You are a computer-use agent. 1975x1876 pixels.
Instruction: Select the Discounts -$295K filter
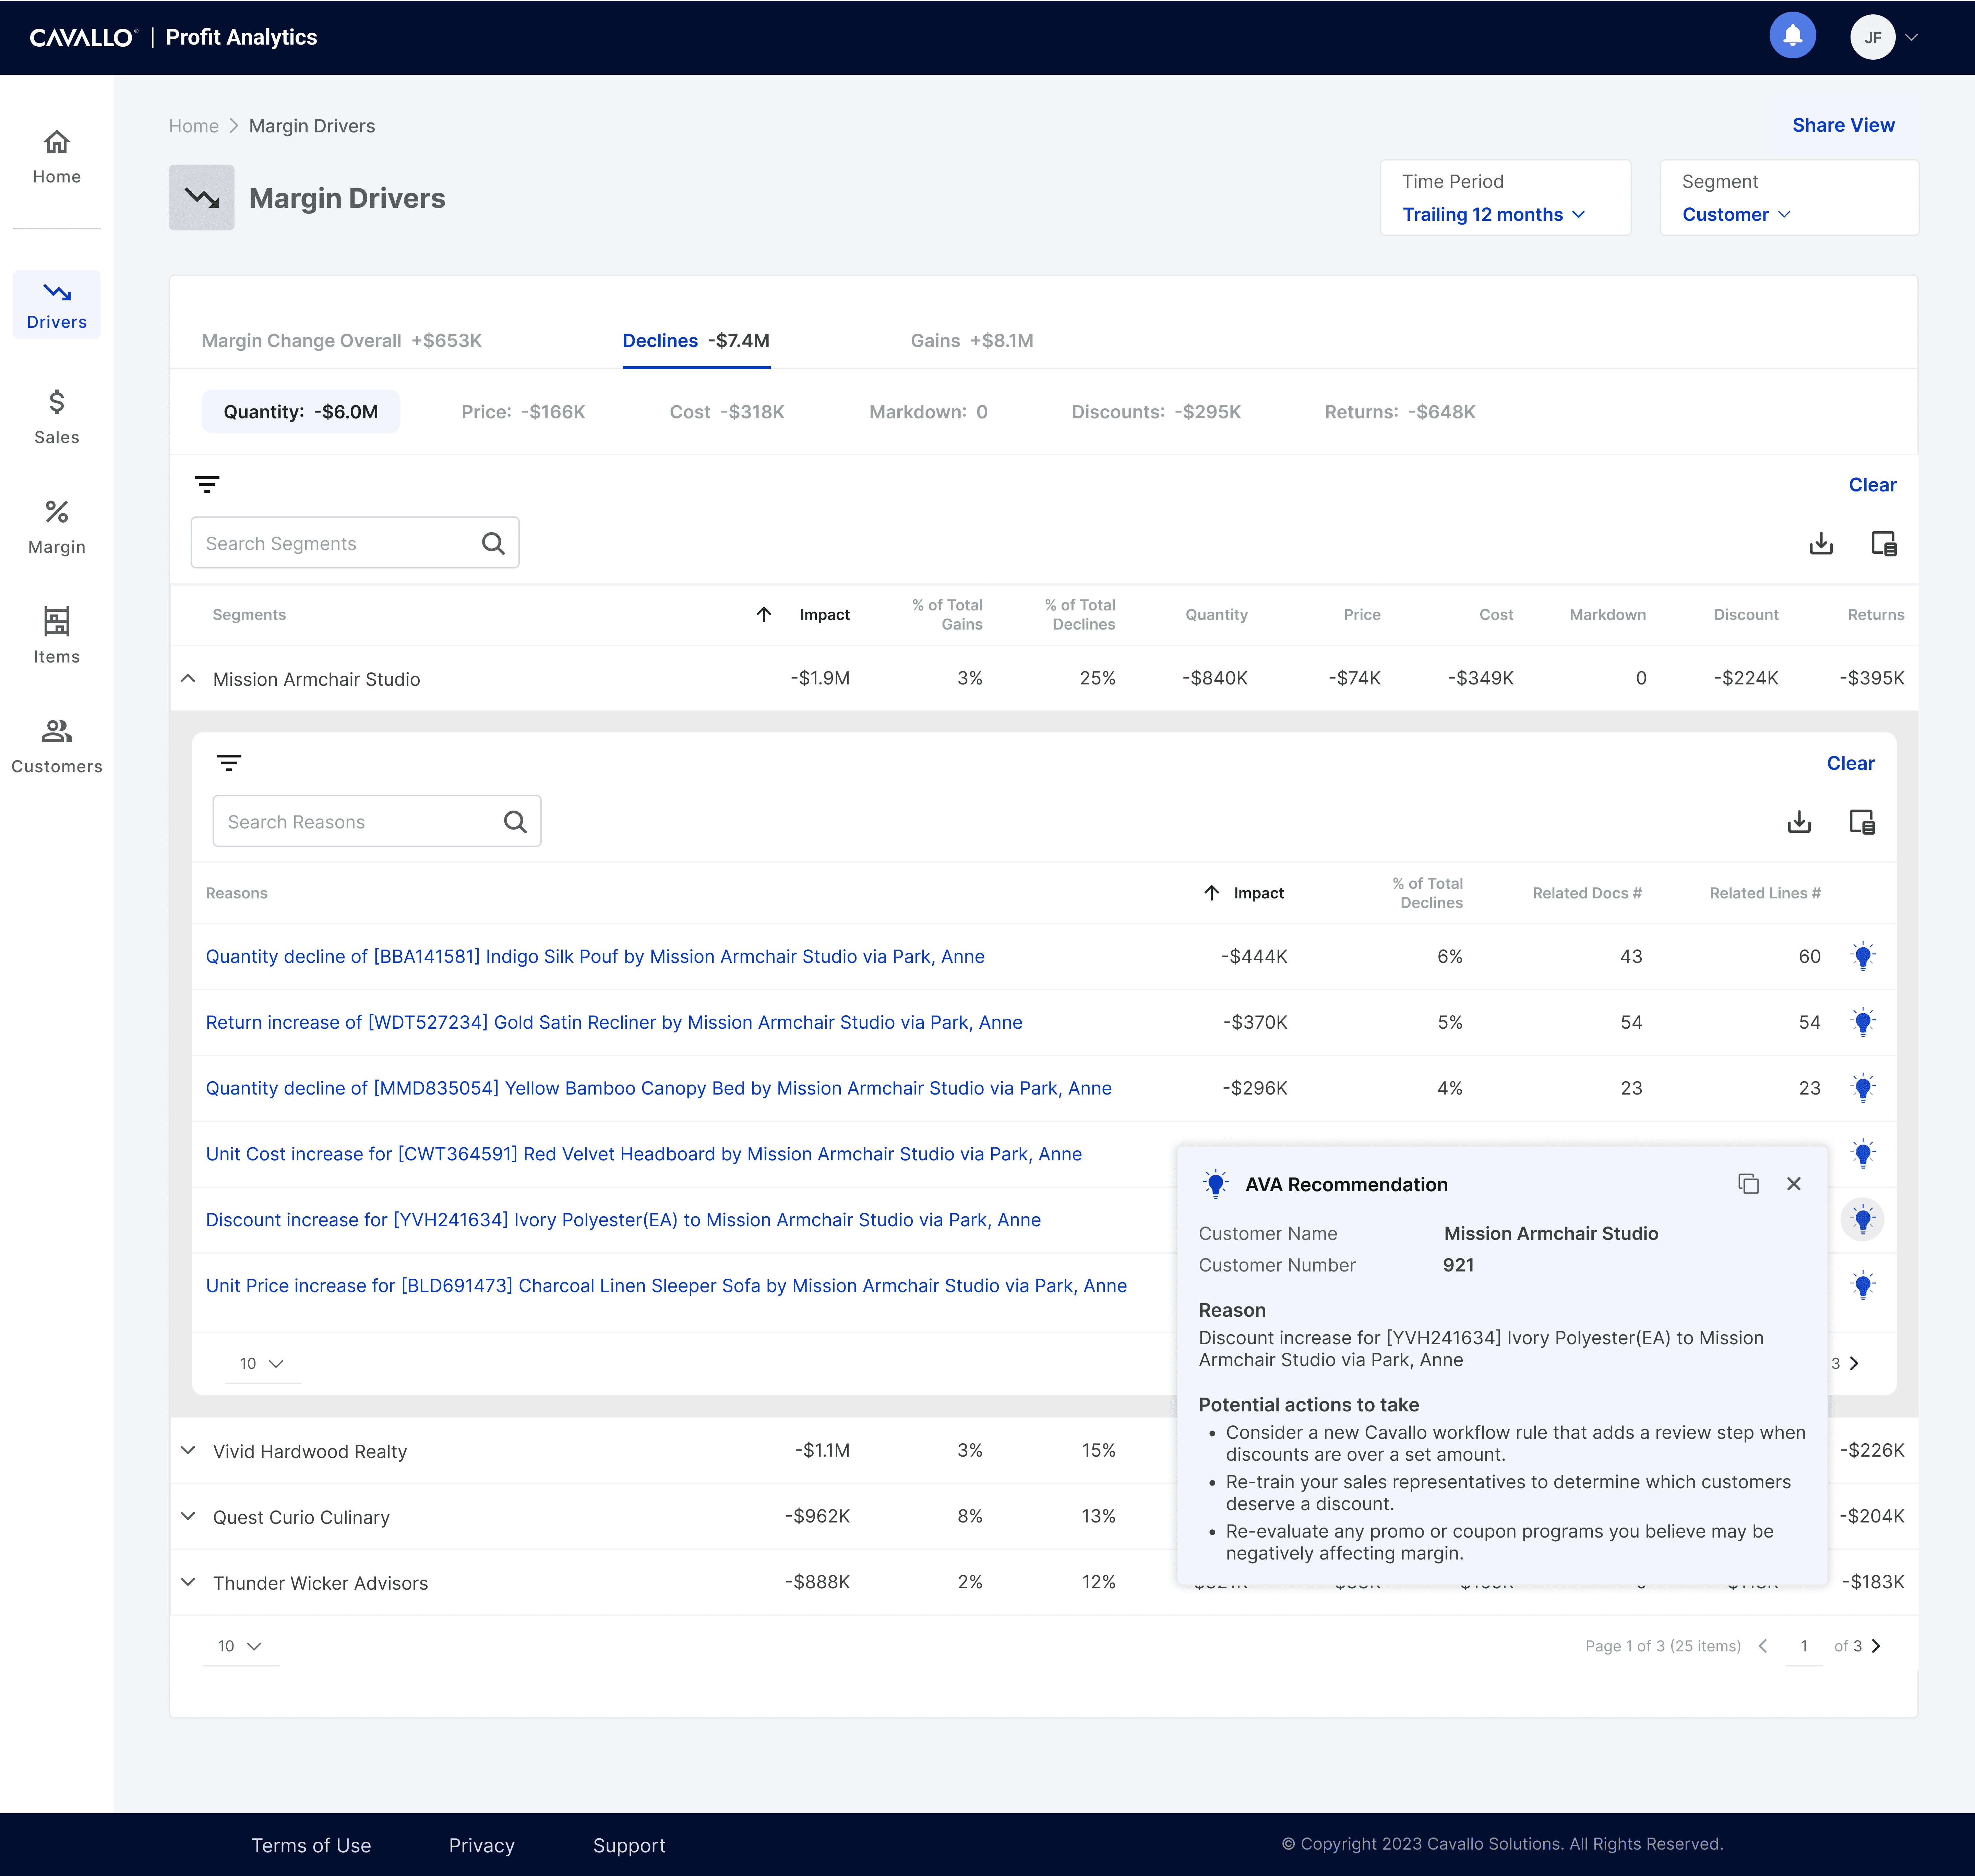click(1156, 412)
